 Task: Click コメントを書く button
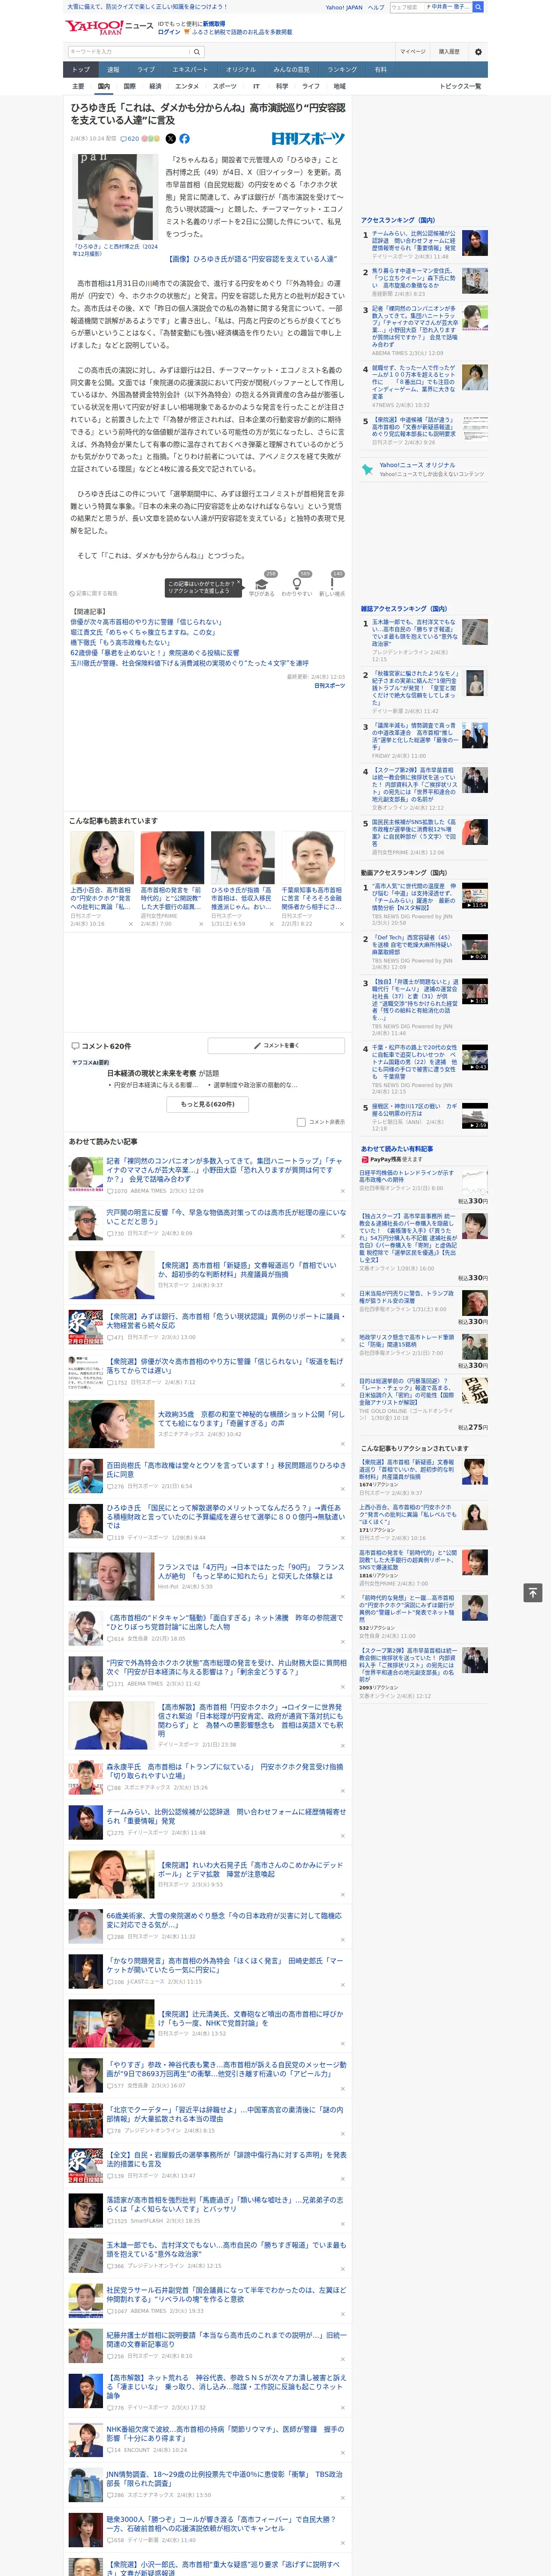tap(276, 1045)
